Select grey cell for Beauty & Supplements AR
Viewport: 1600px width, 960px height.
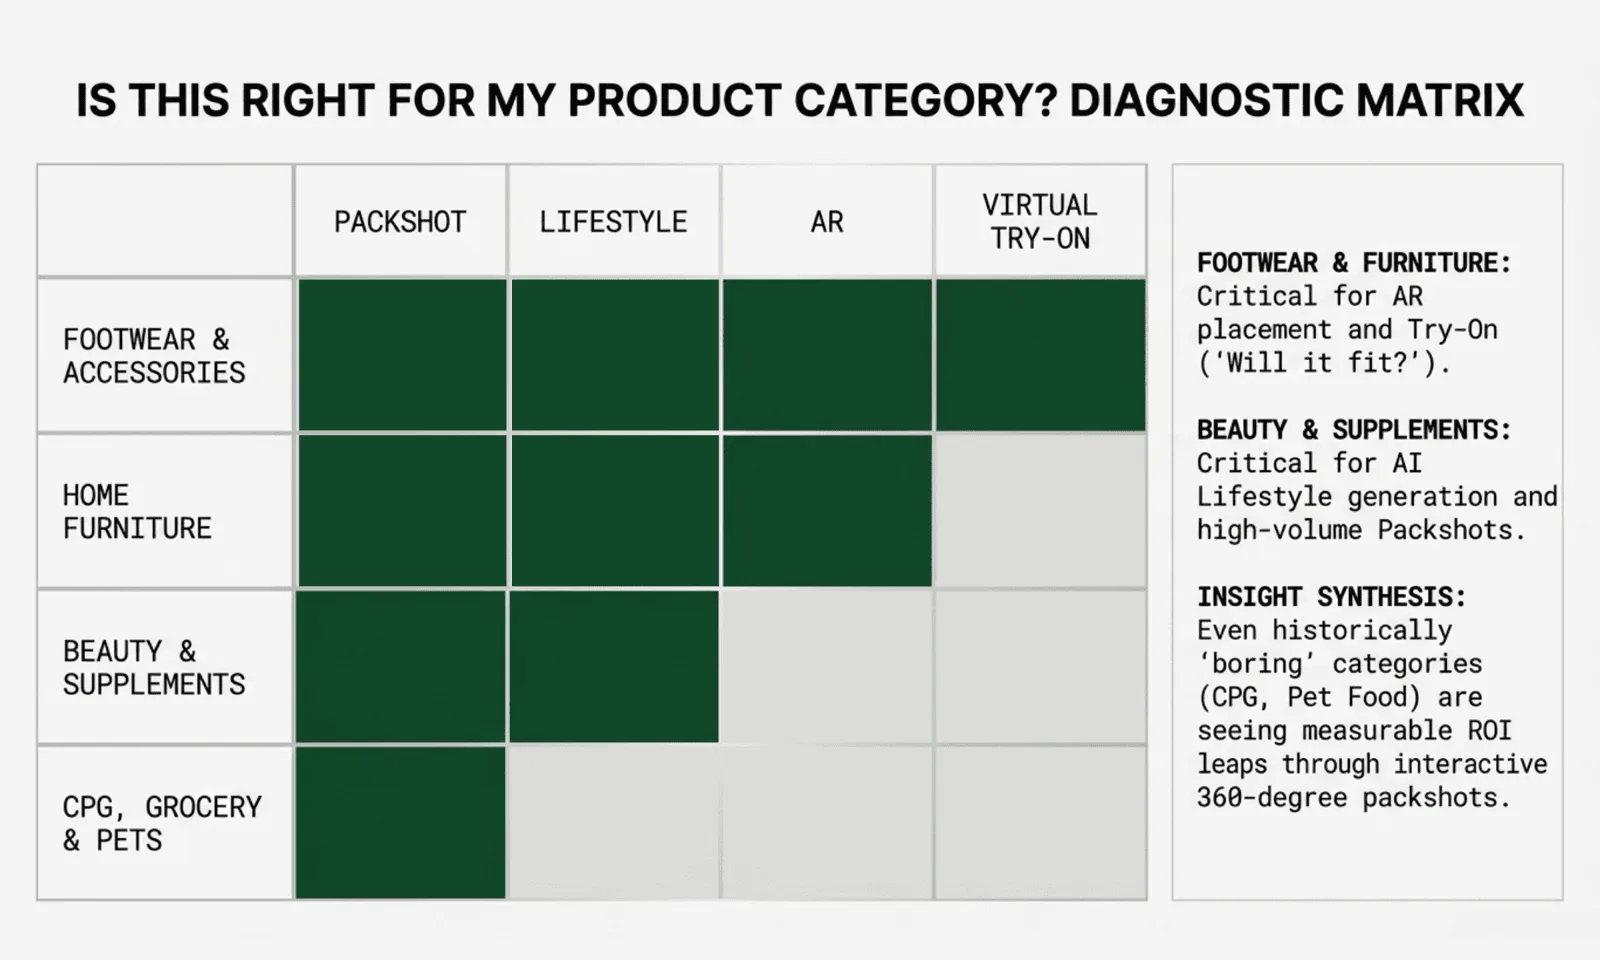coord(827,667)
